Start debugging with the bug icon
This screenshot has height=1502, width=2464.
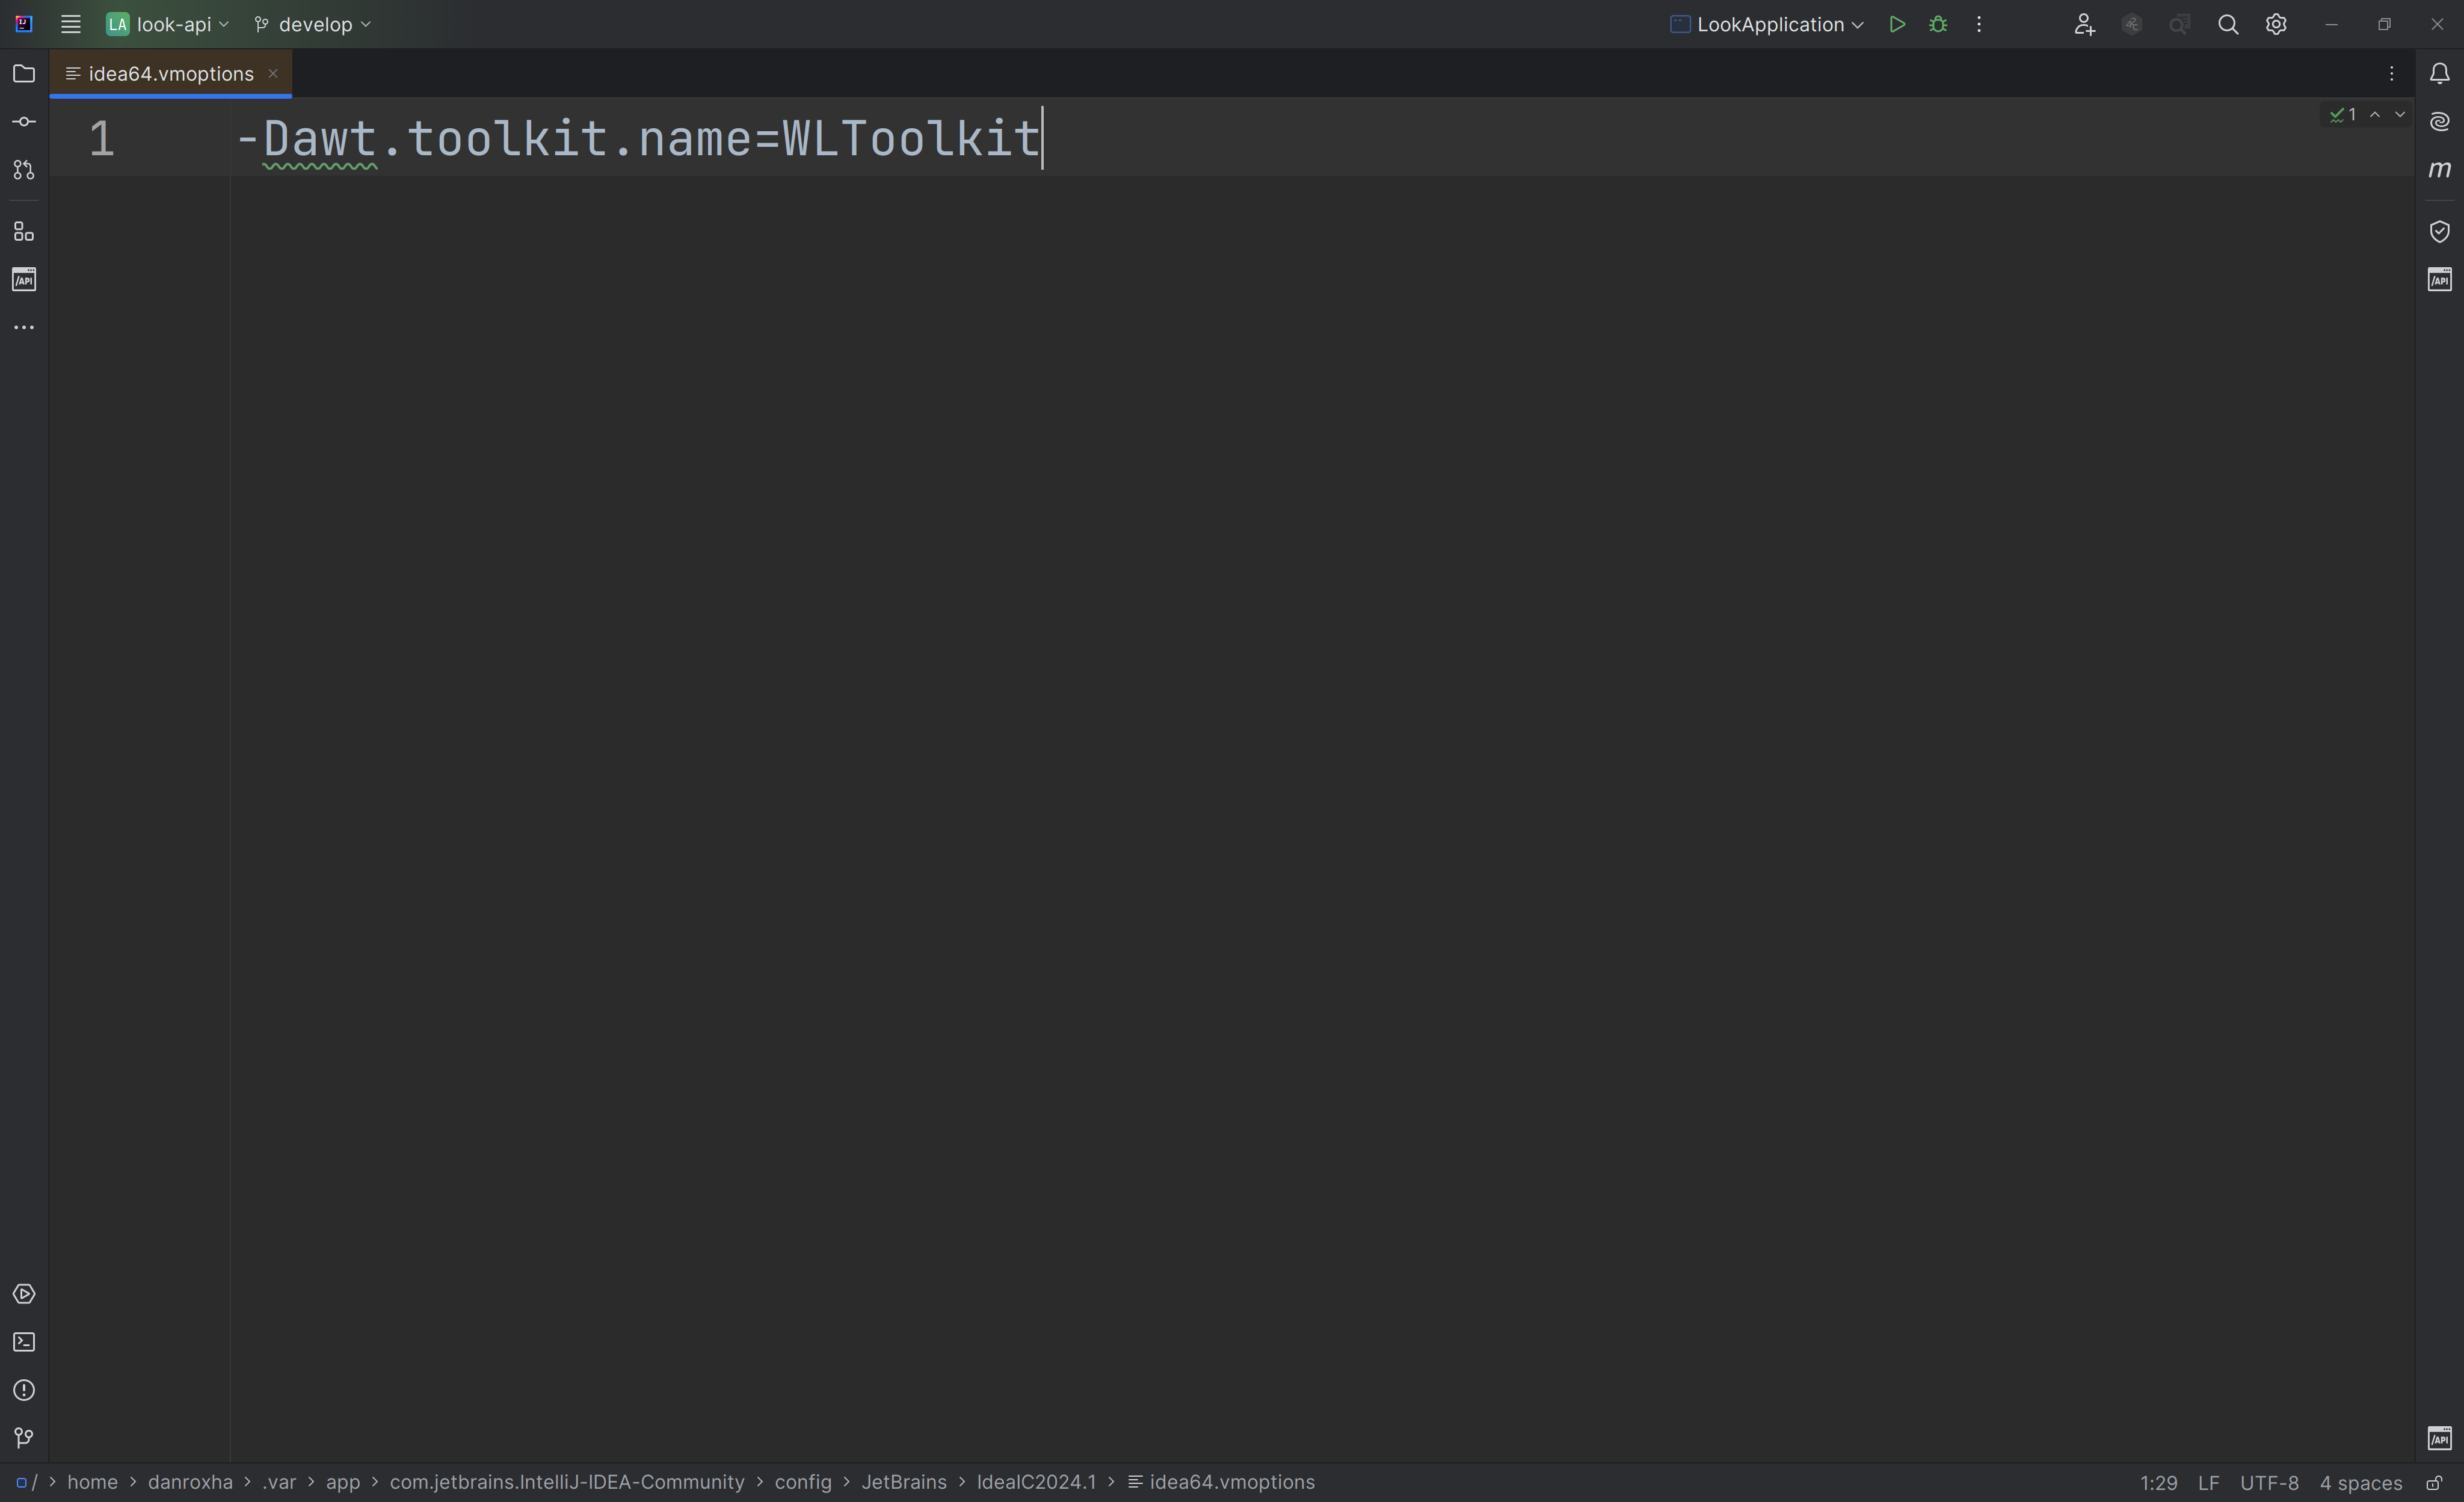pyautogui.click(x=1938, y=25)
